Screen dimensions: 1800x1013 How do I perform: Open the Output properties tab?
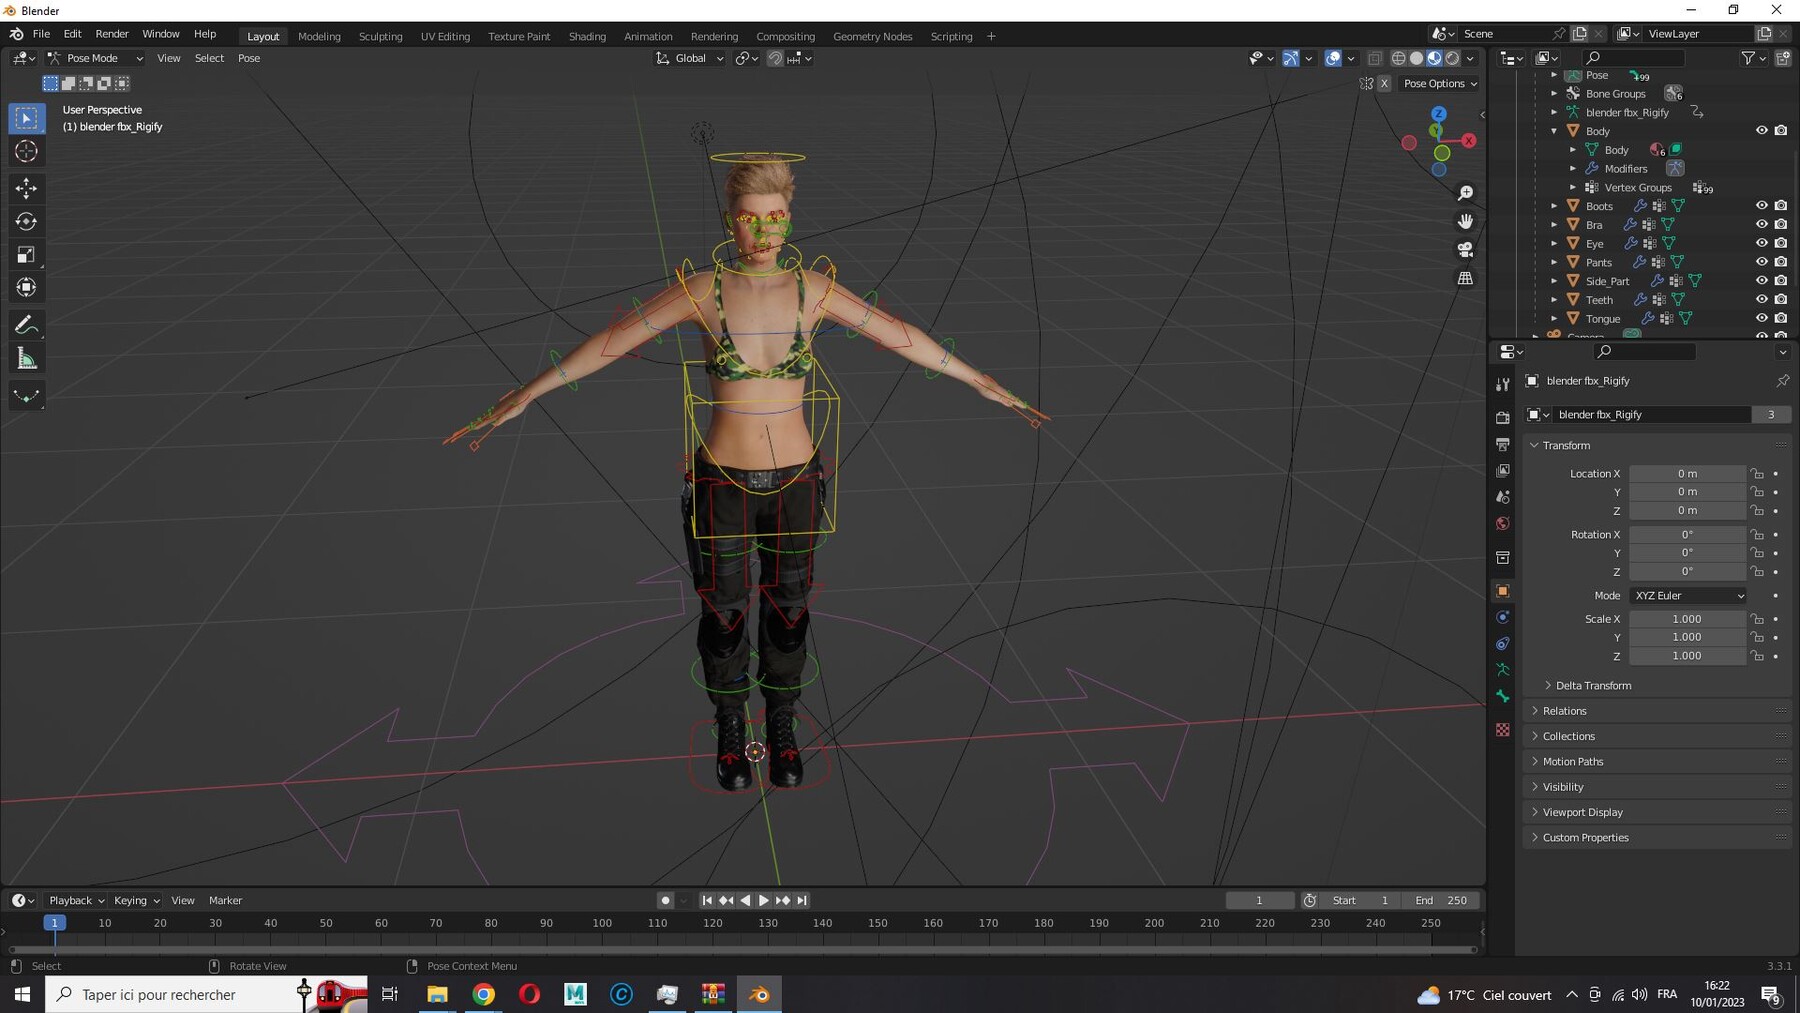1502,444
